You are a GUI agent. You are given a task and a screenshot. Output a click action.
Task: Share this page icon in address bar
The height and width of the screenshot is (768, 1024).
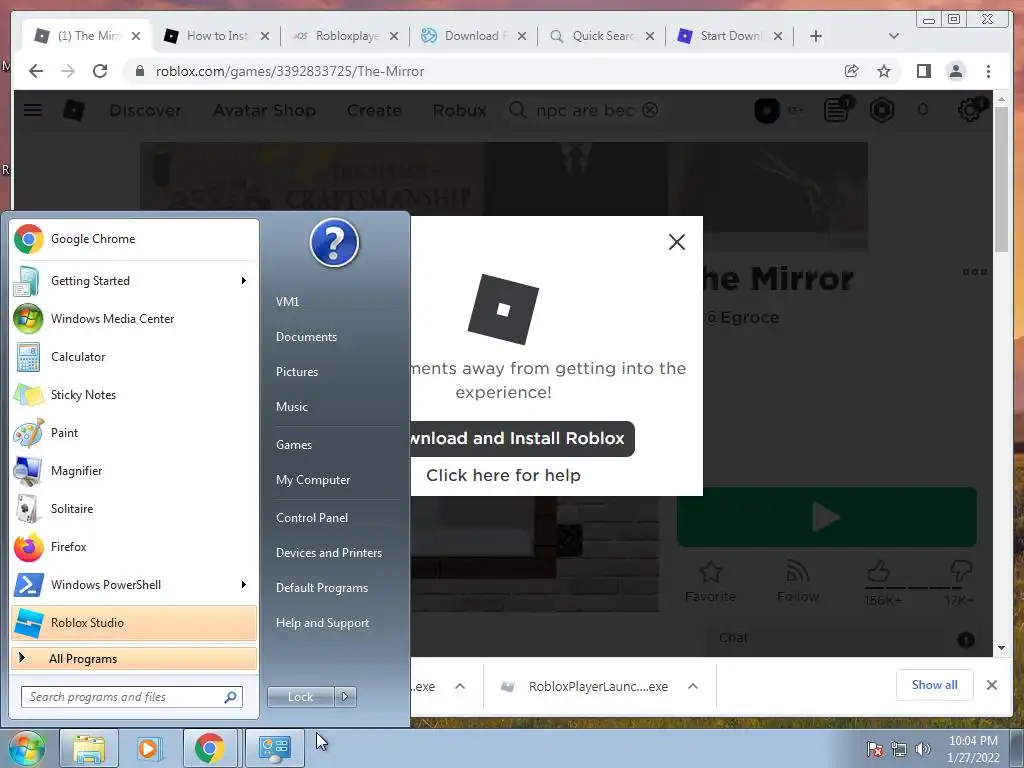pyautogui.click(x=852, y=71)
